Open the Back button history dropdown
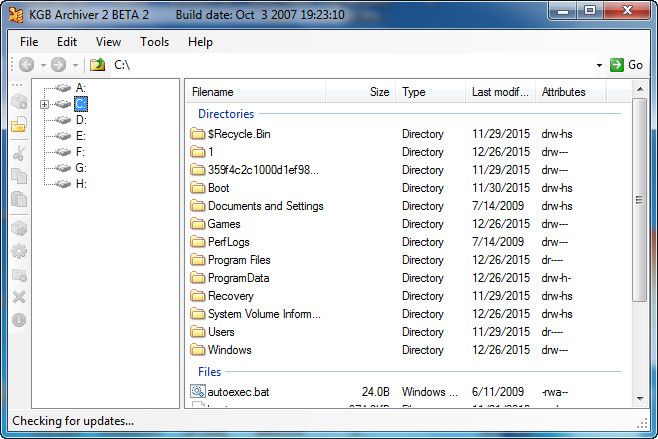This screenshot has width=658, height=439. coord(43,65)
